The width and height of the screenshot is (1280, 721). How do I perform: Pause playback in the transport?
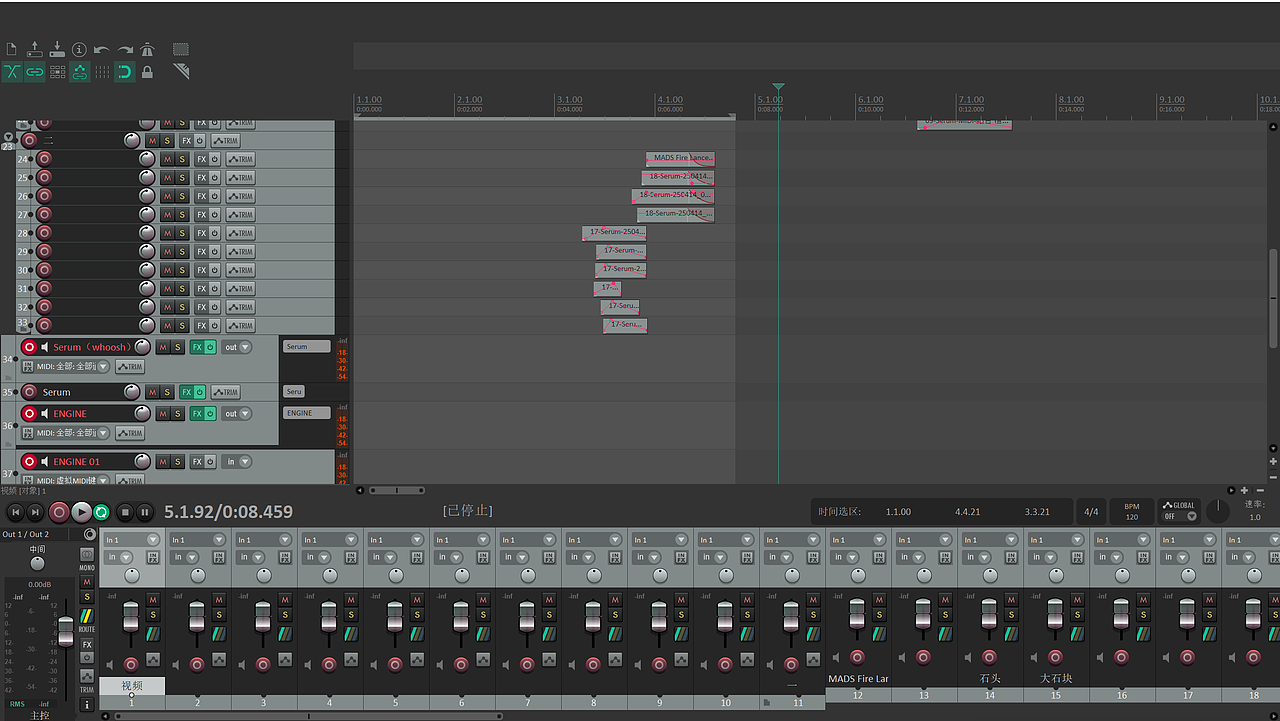click(145, 512)
